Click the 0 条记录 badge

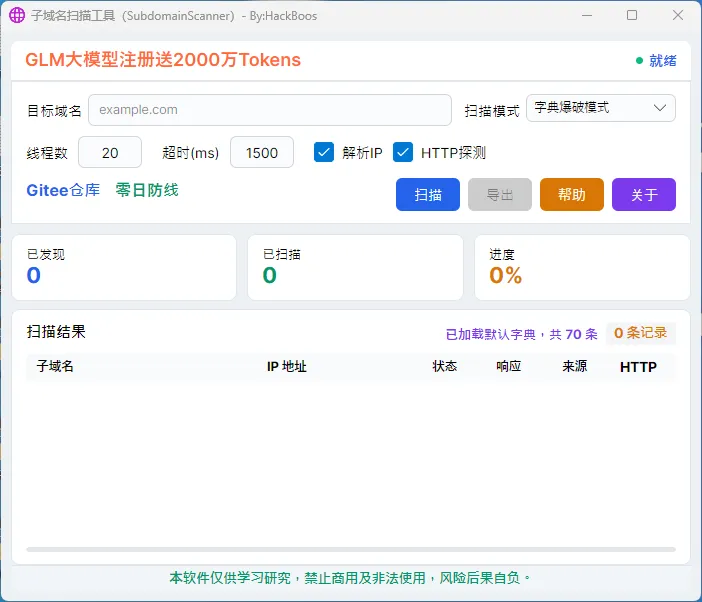click(x=641, y=333)
